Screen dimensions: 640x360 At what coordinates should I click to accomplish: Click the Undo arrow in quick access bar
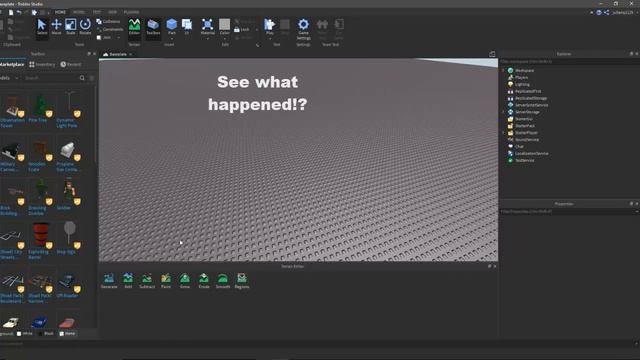click(x=19, y=12)
